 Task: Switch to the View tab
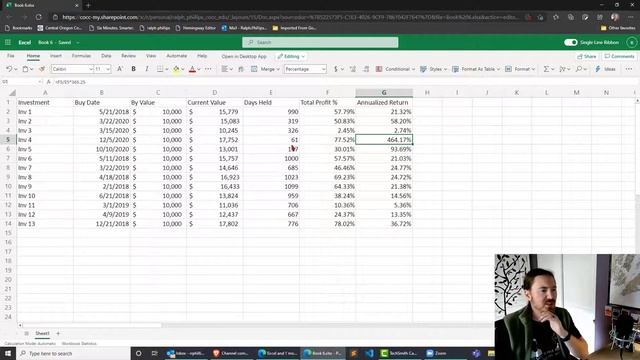click(x=151, y=56)
